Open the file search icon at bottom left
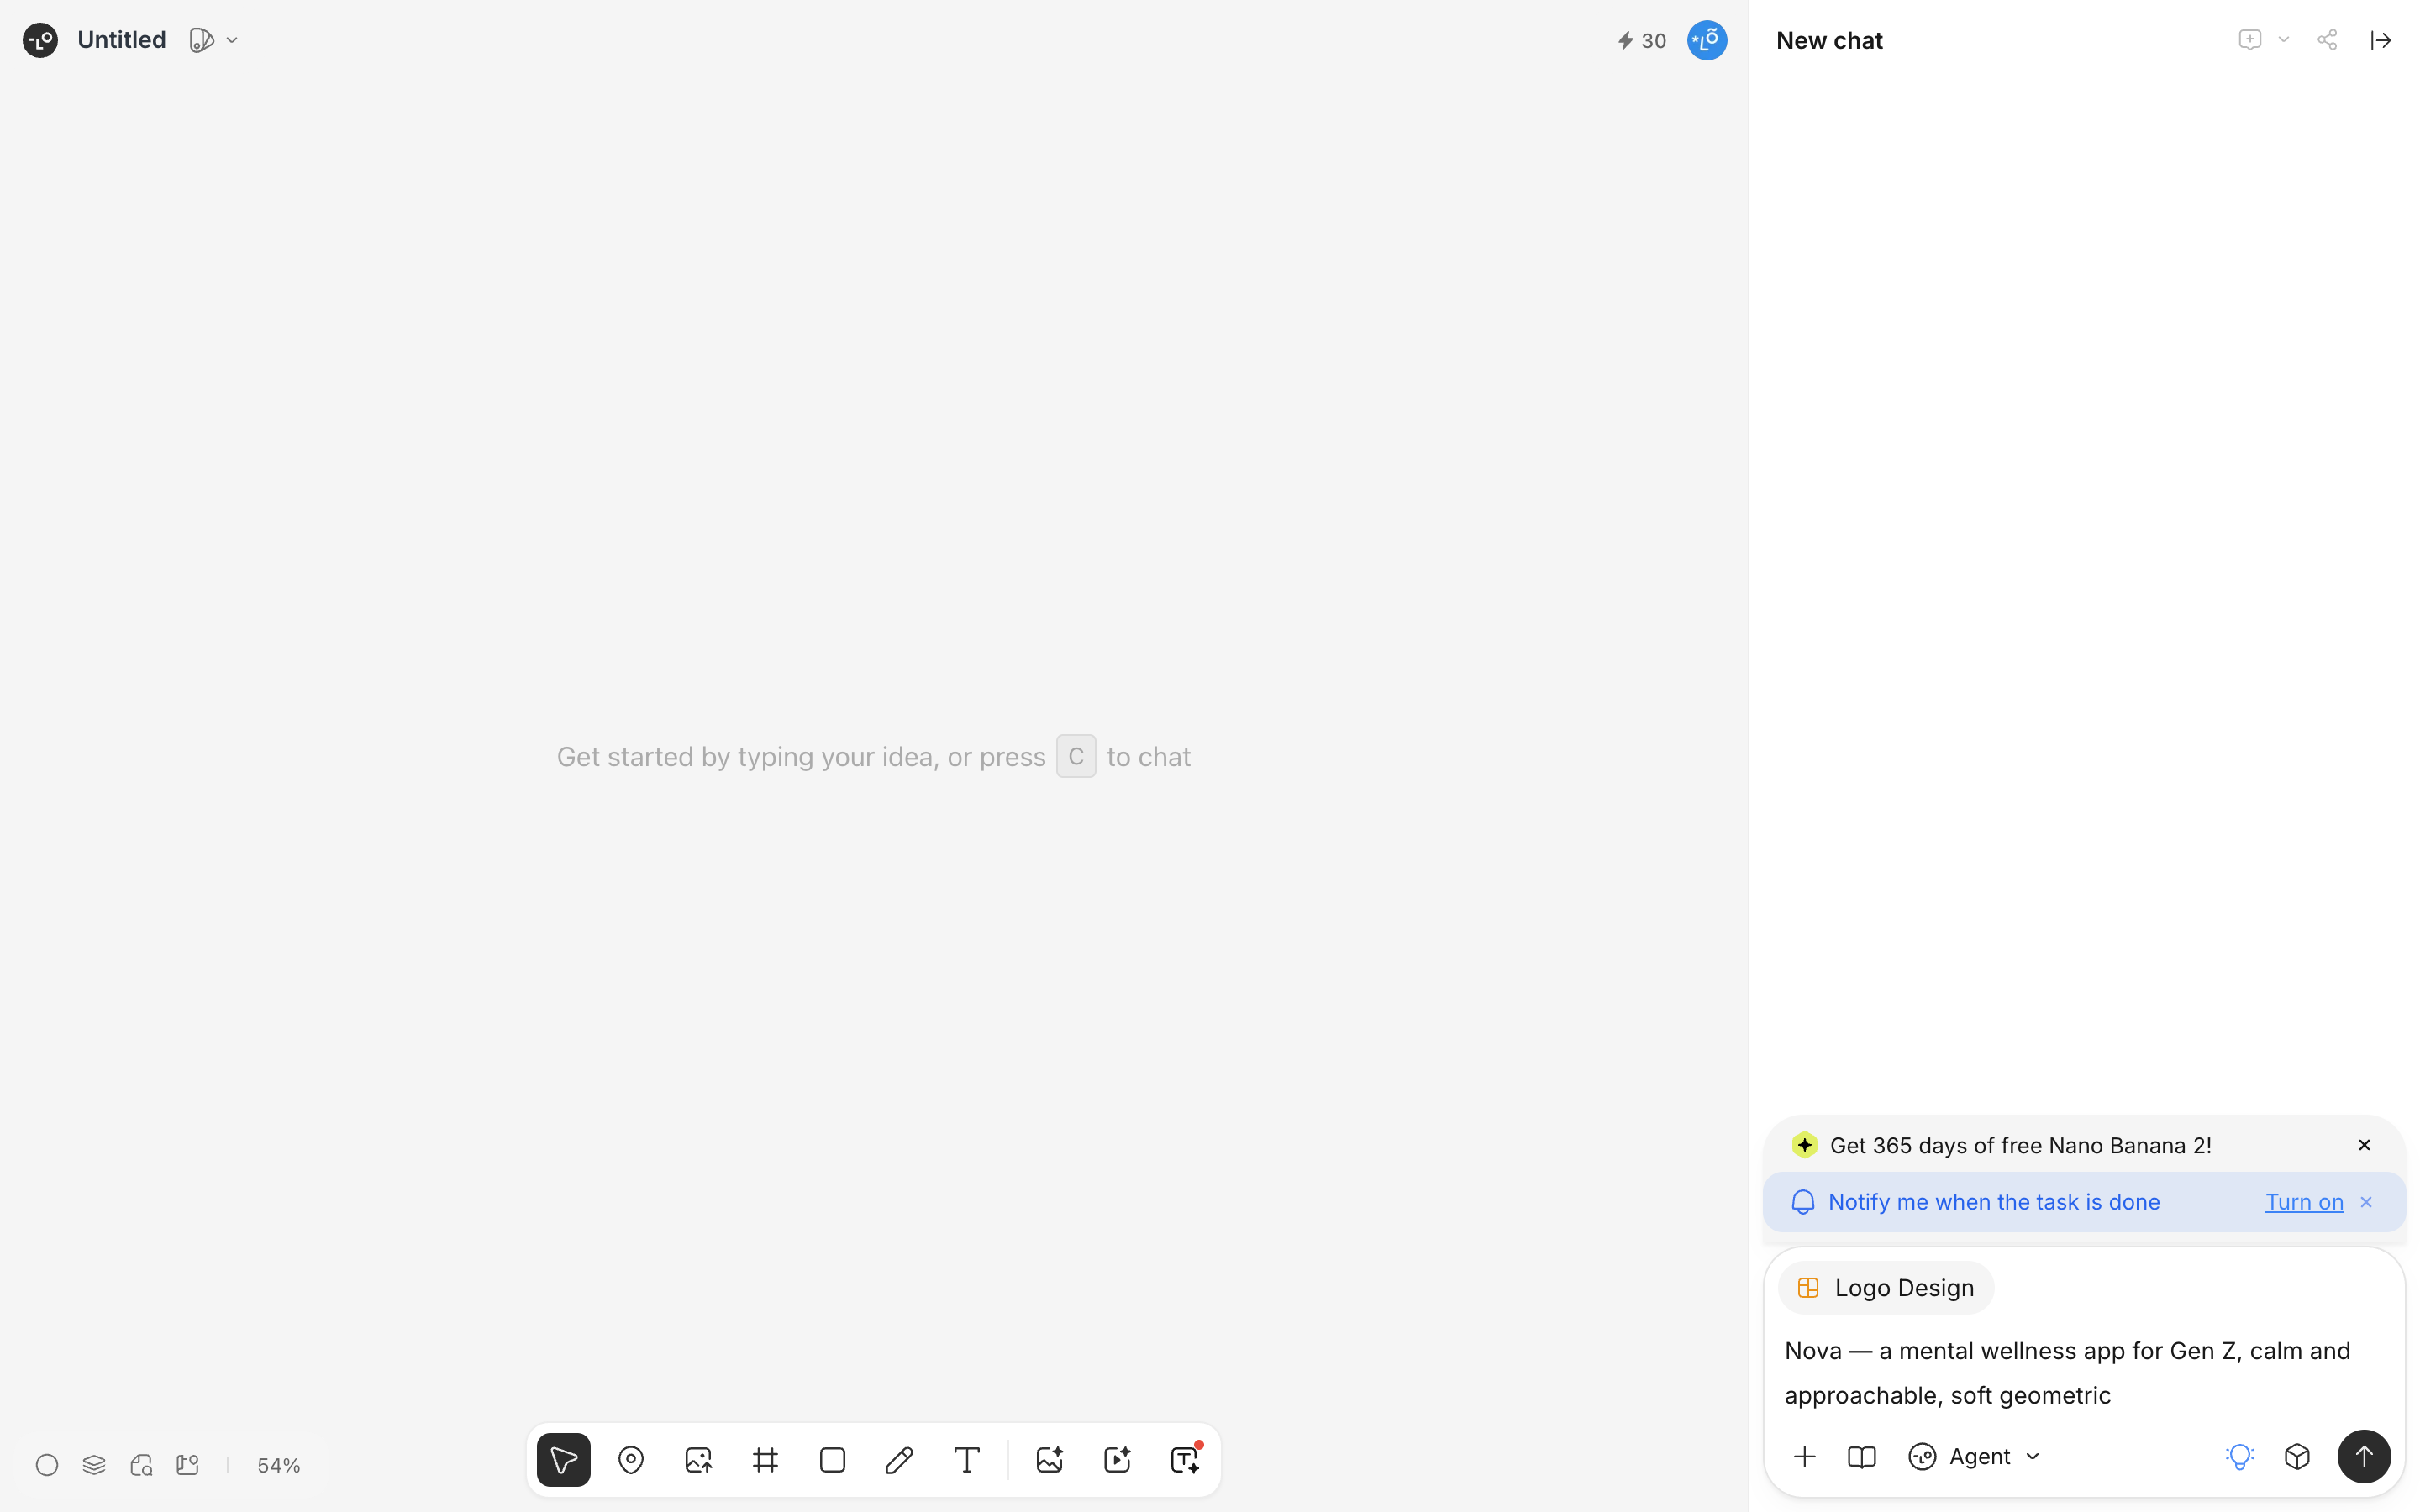Screen dimensions: 2420x1512 (x=141, y=1465)
